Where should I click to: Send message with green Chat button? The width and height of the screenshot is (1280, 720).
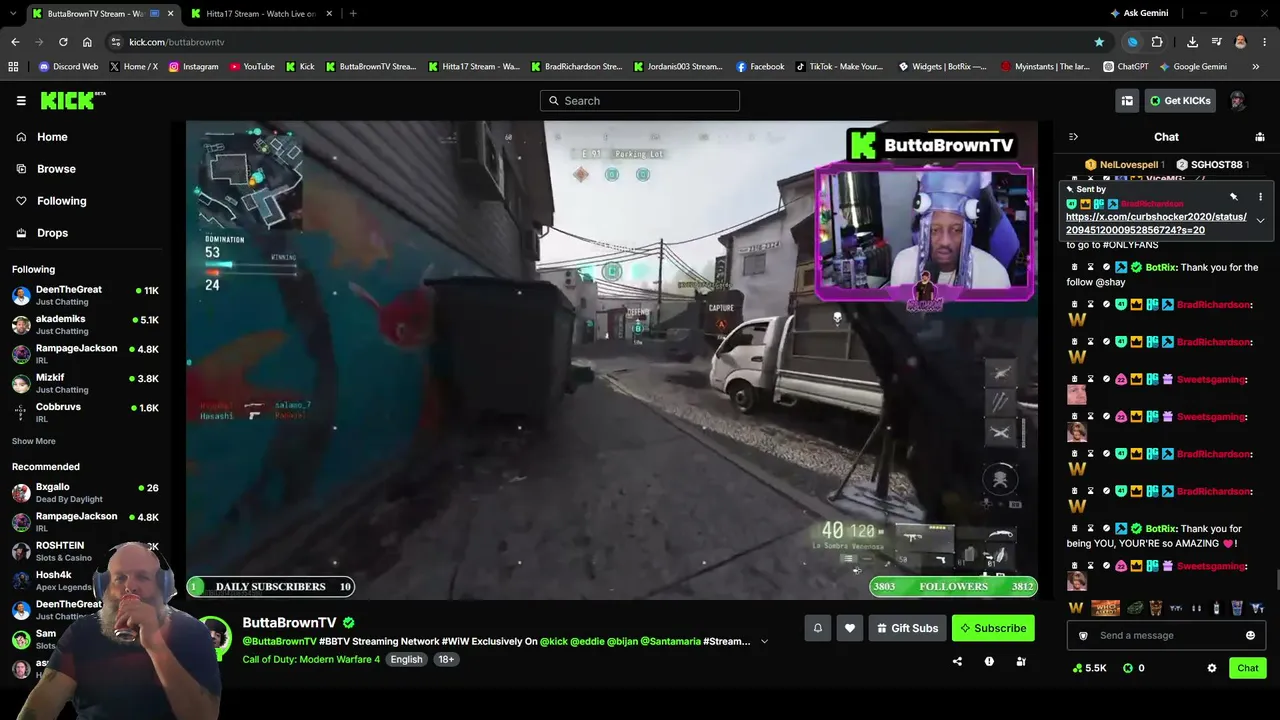(1248, 668)
